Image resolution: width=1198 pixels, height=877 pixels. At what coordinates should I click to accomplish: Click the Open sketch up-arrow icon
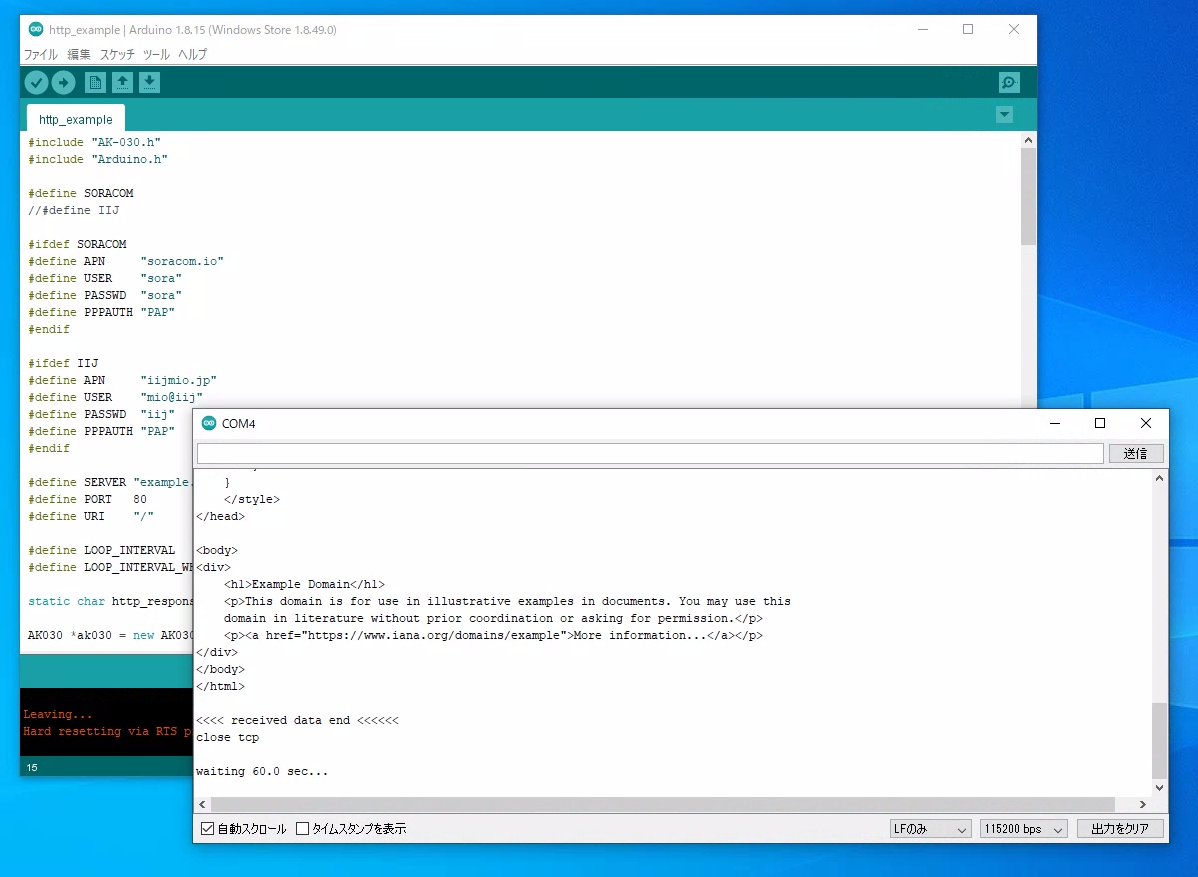click(x=122, y=83)
